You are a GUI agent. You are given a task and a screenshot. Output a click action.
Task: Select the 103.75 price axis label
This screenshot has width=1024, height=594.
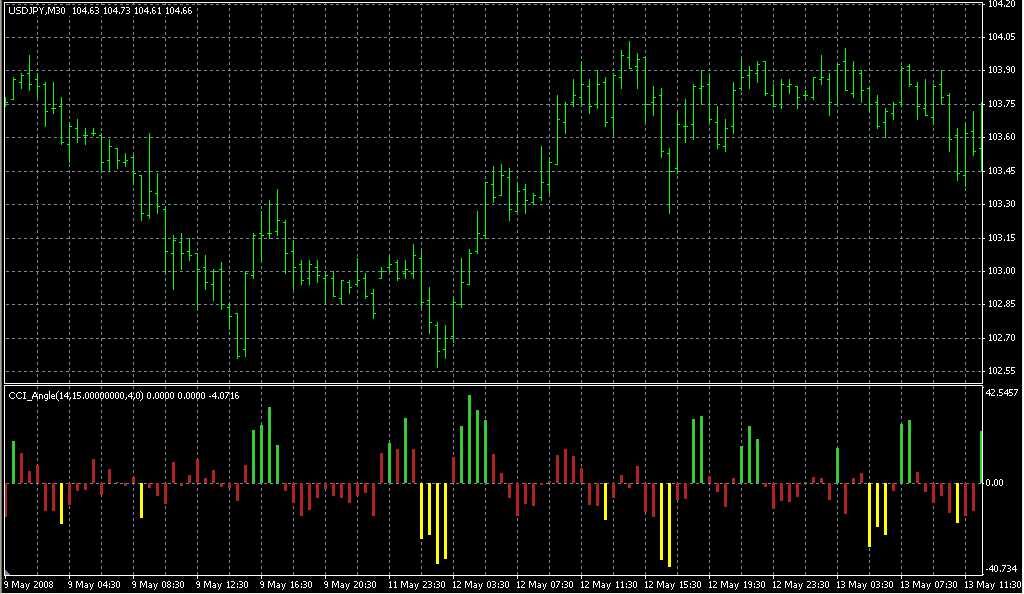(x=1001, y=104)
